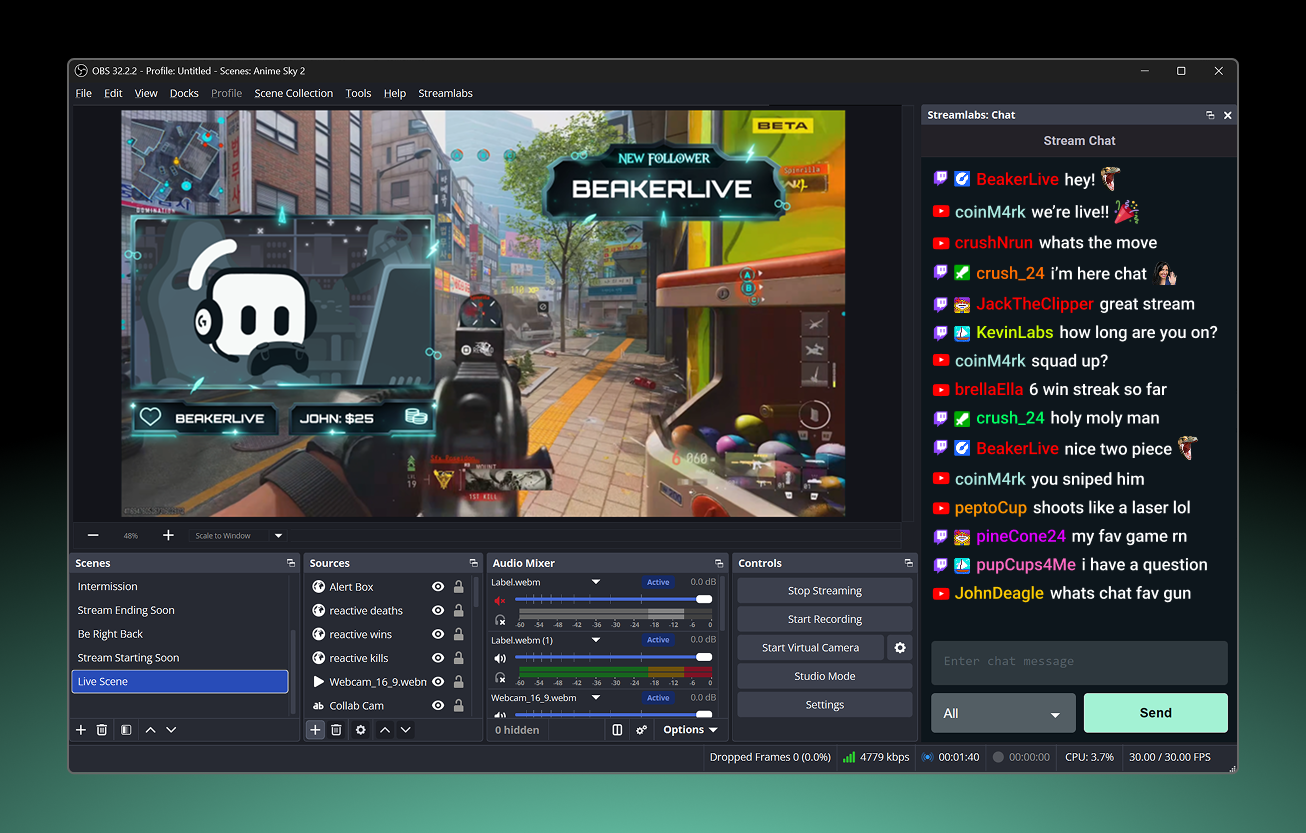The width and height of the screenshot is (1306, 833).
Task: Open scene filters icon in Scenes toolbar
Action: pyautogui.click(x=126, y=730)
